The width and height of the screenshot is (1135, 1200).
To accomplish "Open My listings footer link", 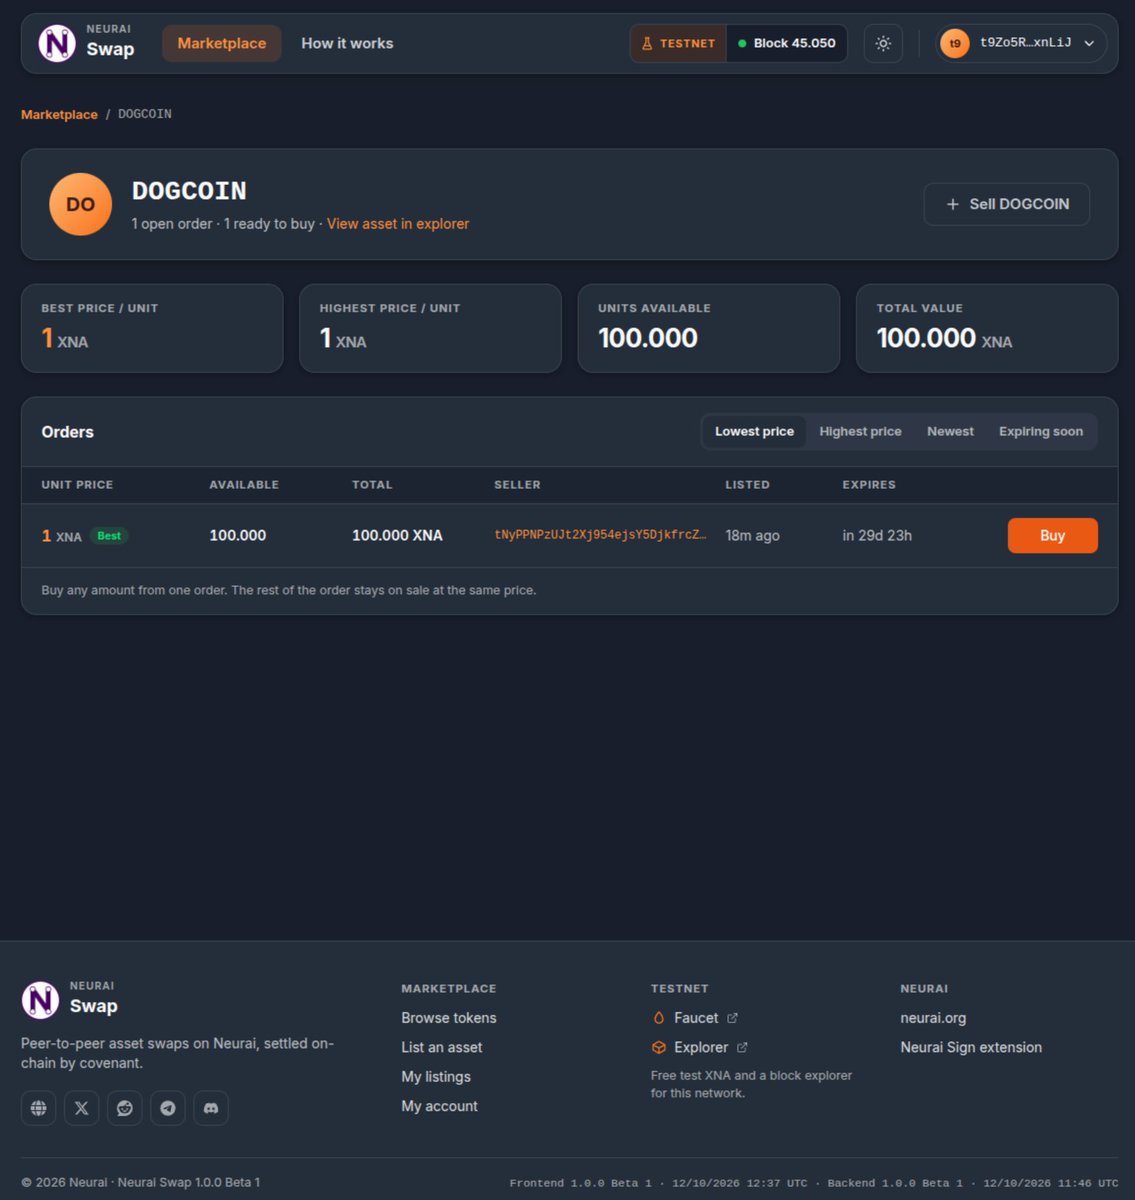I will [x=436, y=1077].
